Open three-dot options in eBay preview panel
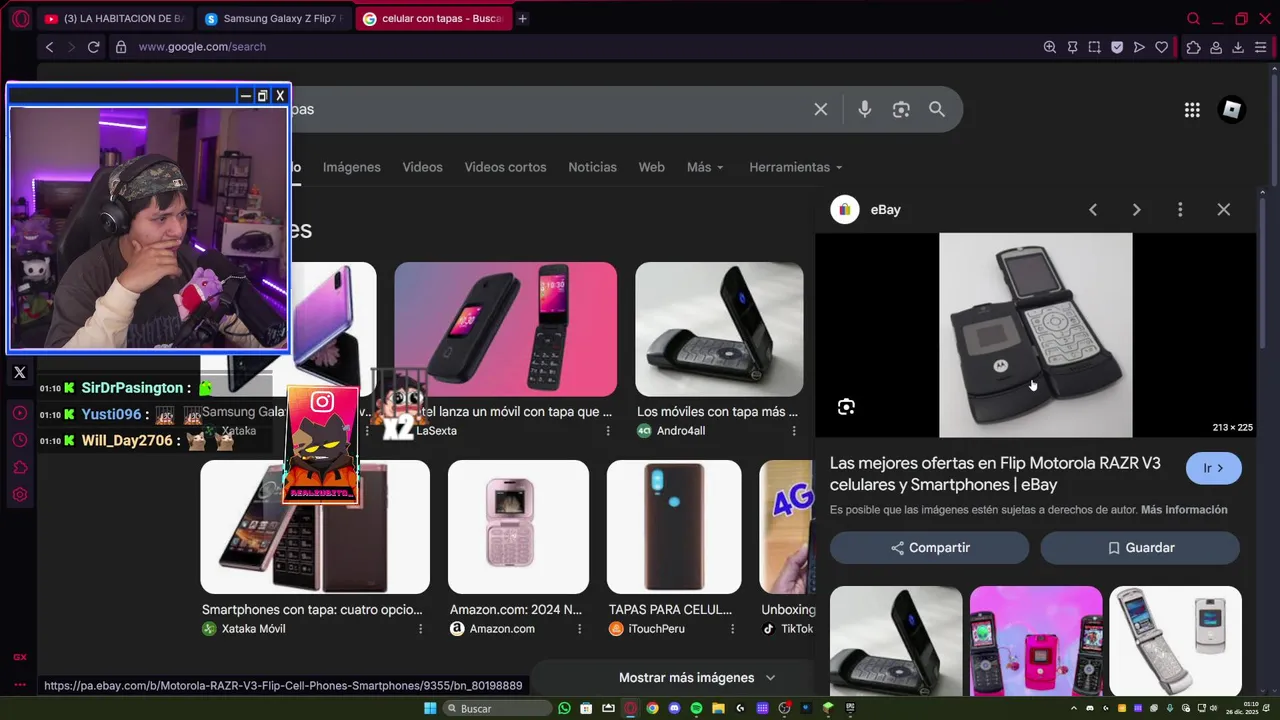Image resolution: width=1280 pixels, height=720 pixels. [1180, 209]
